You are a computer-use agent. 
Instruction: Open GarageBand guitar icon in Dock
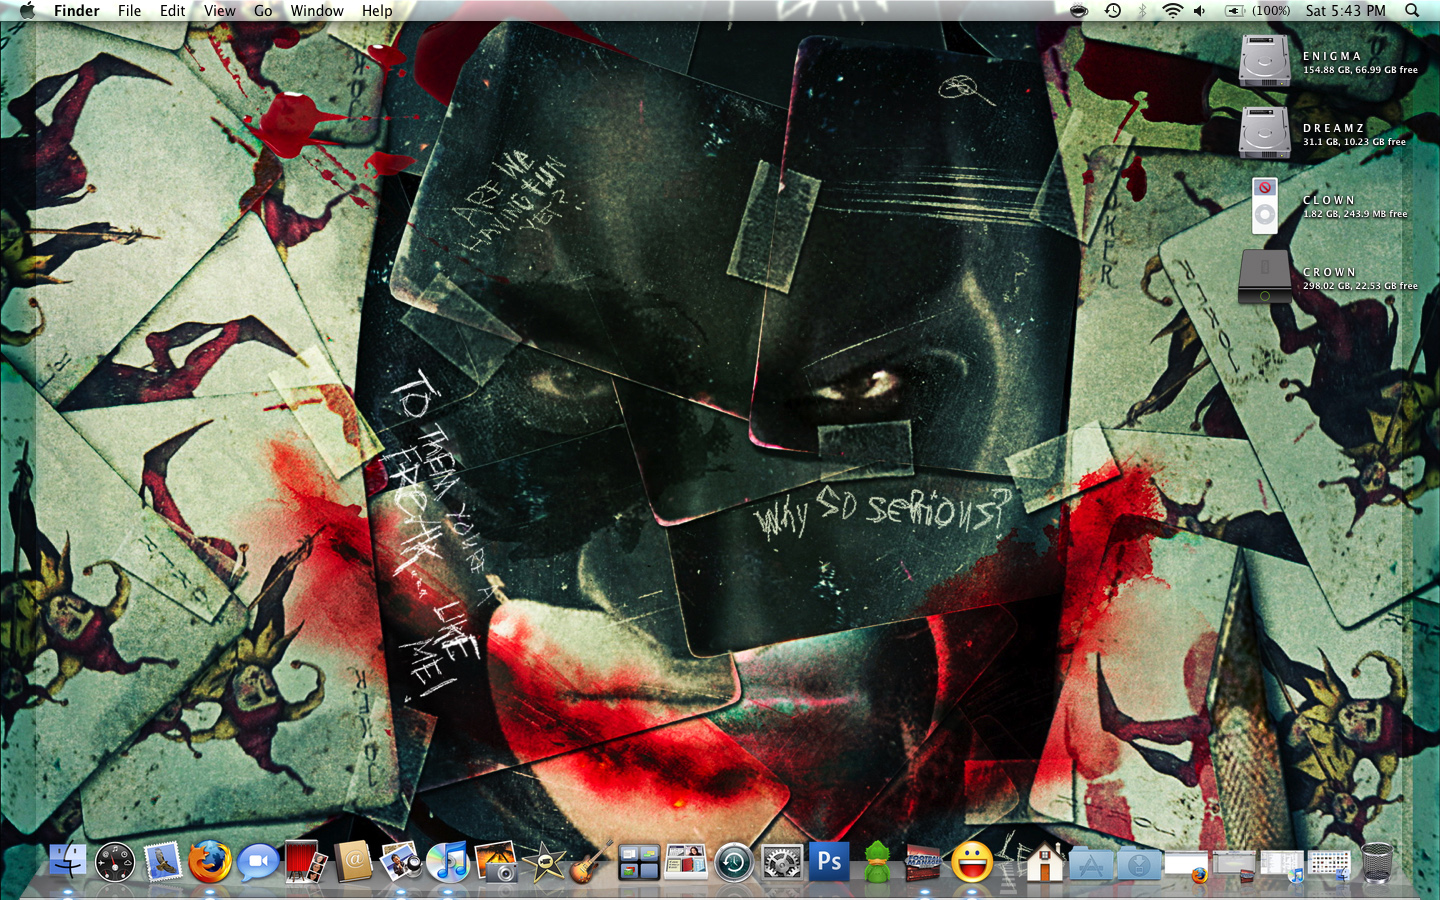591,862
